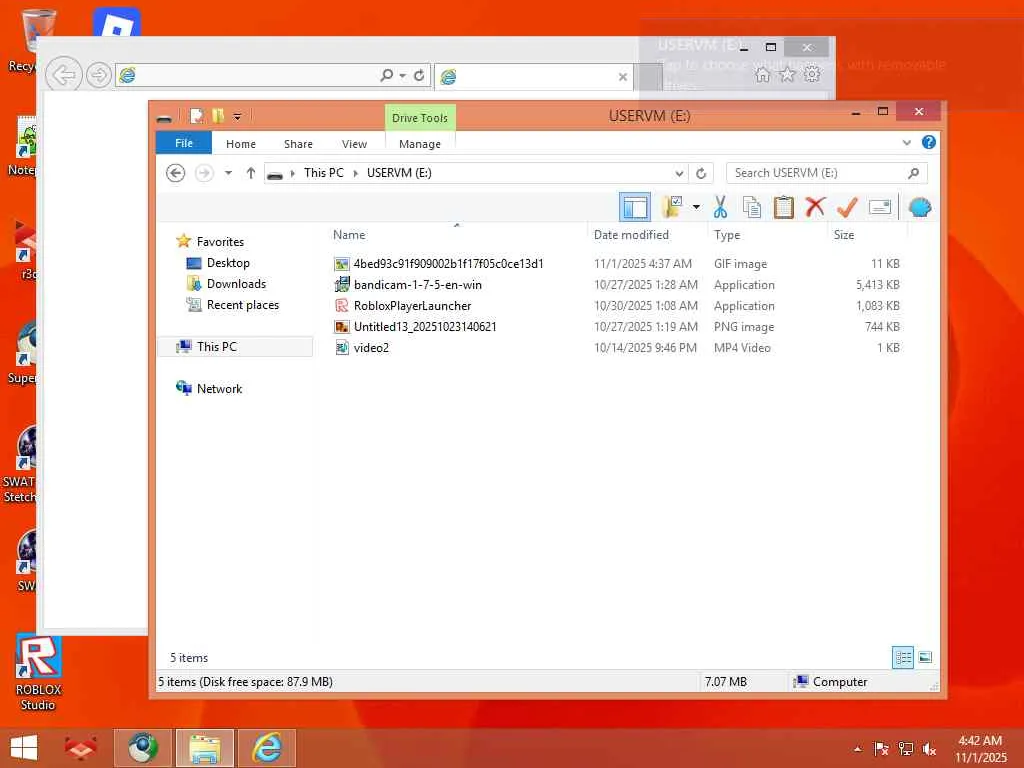Screen dimensions: 1024x768
Task: Toggle the navigation pane layout button
Action: click(634, 208)
